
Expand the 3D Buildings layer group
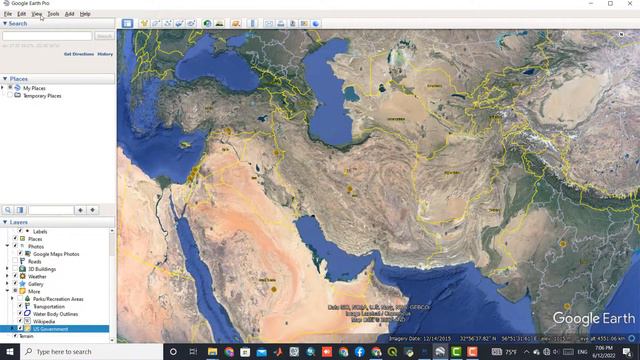click(7, 269)
